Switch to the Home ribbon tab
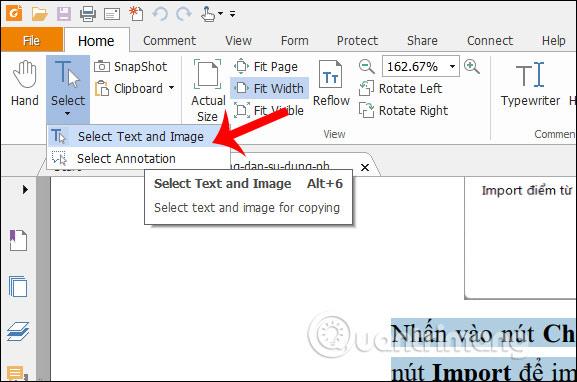Screen dimensions: 577x382 (96, 40)
